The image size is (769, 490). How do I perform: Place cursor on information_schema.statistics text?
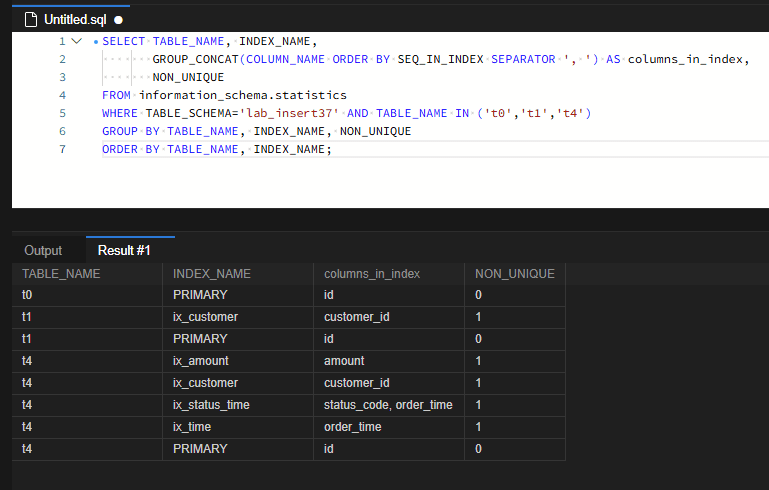[x=243, y=95]
